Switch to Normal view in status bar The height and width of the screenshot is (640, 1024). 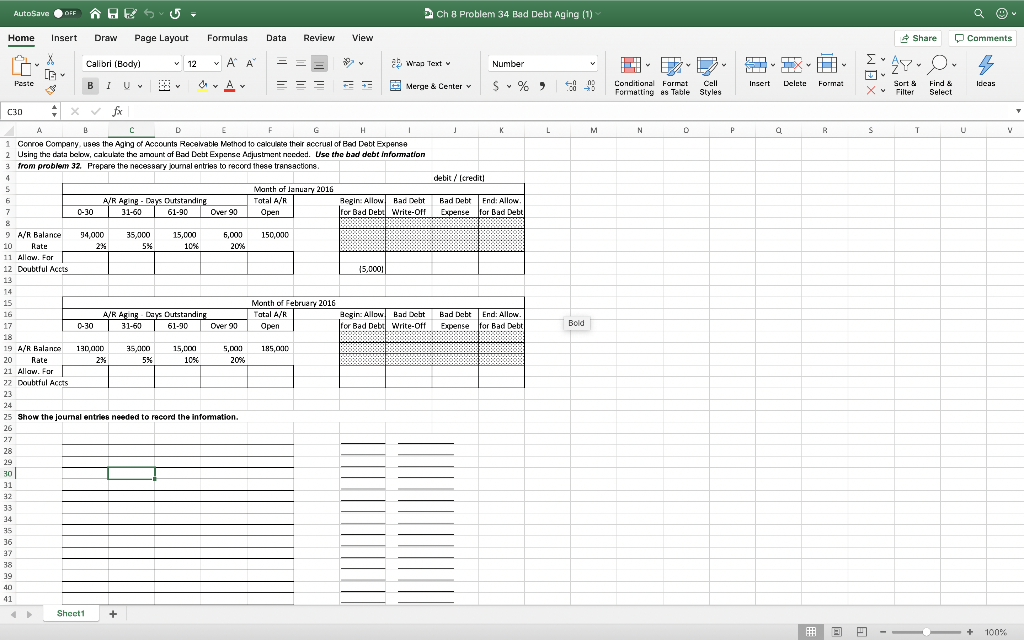point(810,632)
